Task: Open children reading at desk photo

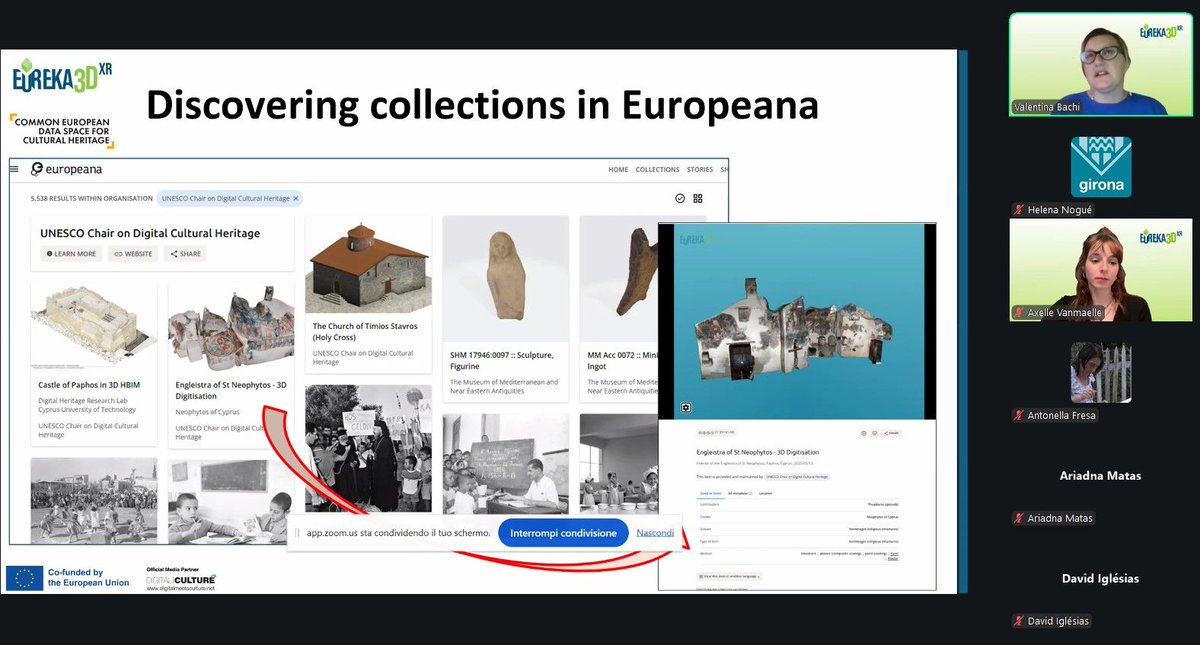Action: tap(231, 500)
